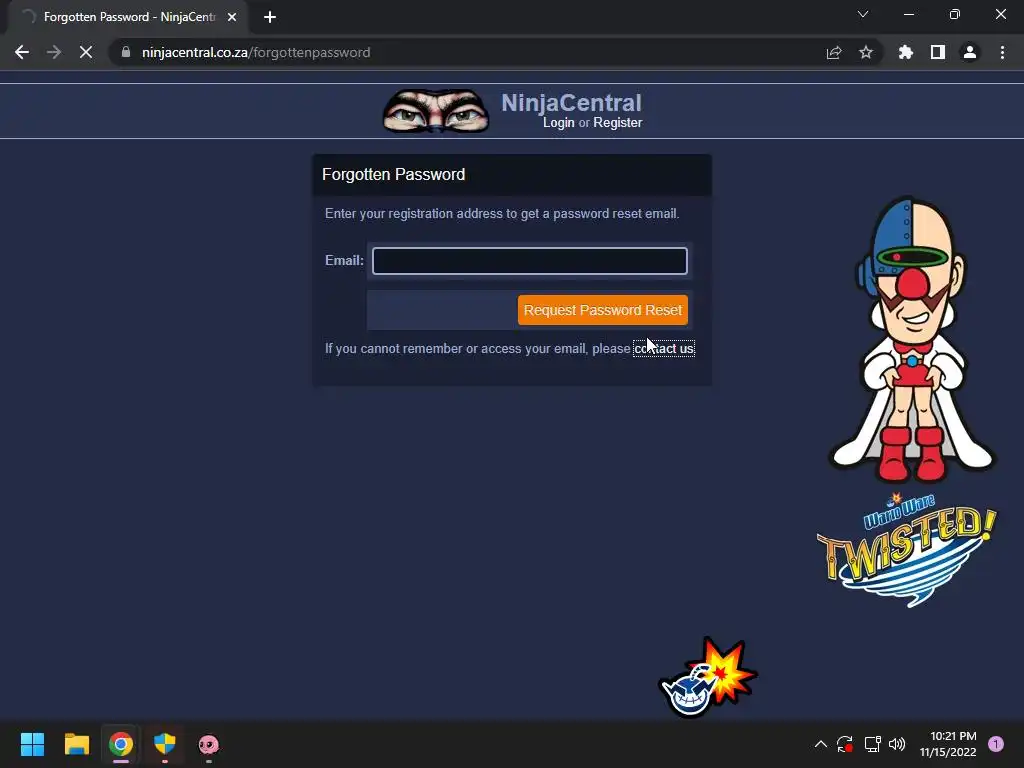Screen dimensions: 1024x768
Task: Click Request Password Reset button
Action: click(x=602, y=310)
